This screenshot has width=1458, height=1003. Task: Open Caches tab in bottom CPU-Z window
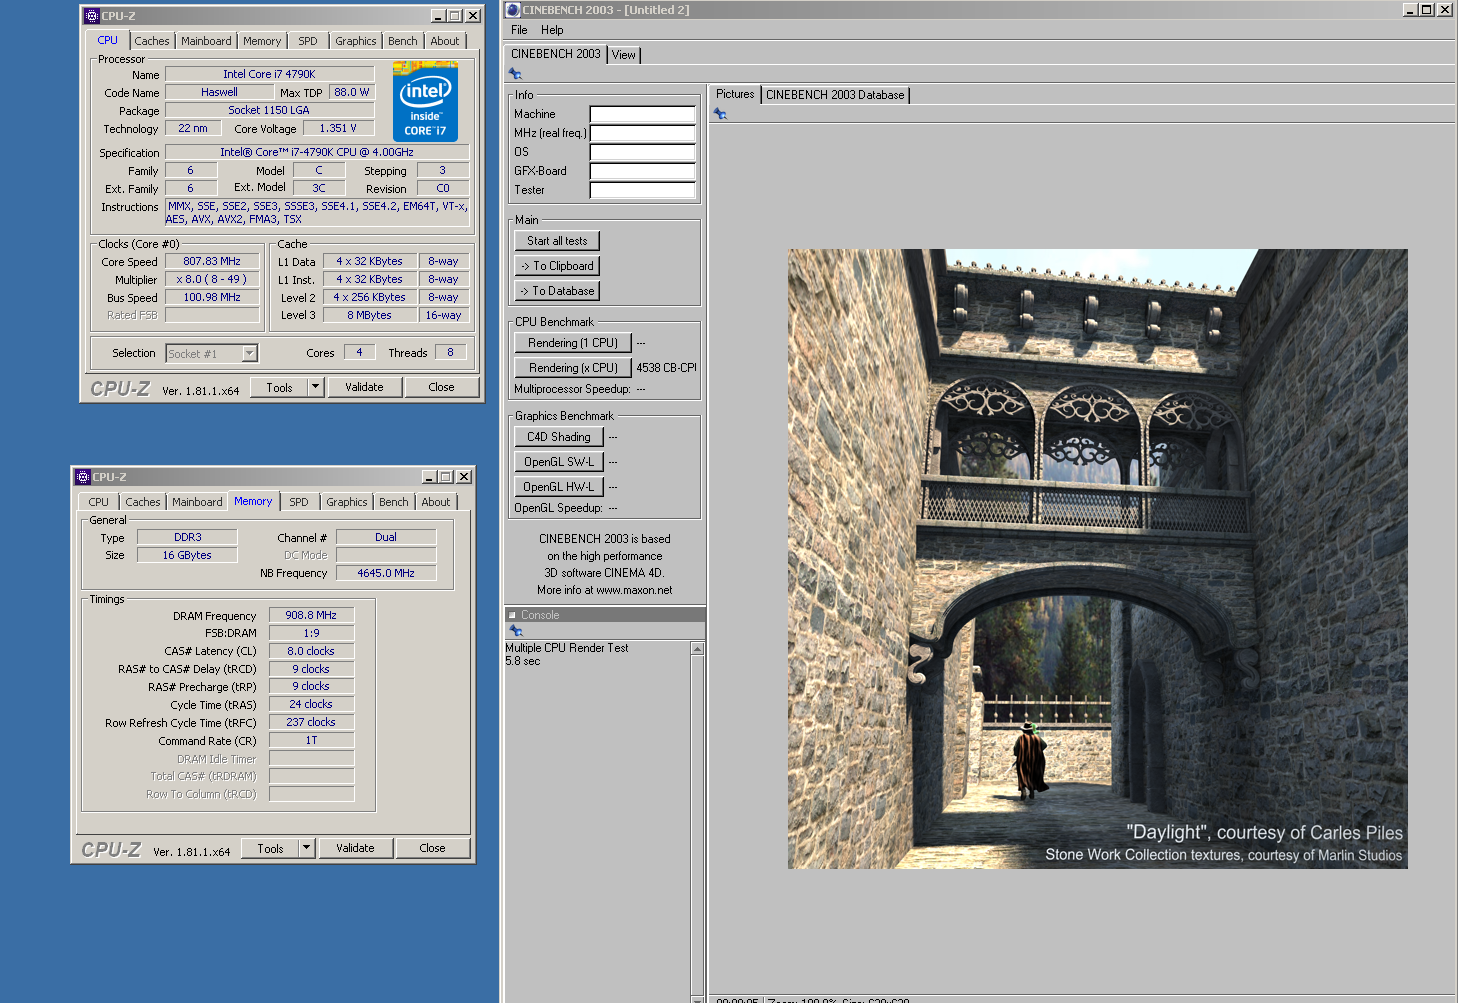(143, 502)
